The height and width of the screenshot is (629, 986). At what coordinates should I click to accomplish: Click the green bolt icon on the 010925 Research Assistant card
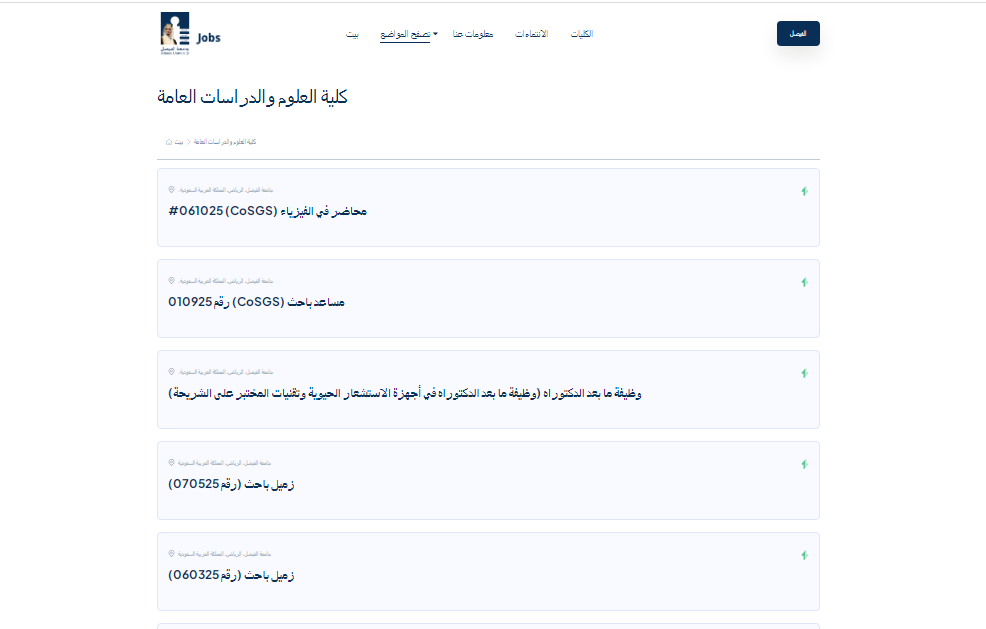pos(804,282)
